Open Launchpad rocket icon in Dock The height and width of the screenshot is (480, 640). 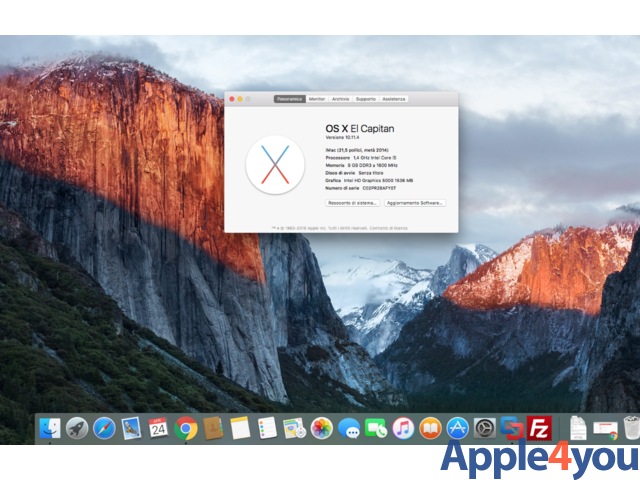77,428
